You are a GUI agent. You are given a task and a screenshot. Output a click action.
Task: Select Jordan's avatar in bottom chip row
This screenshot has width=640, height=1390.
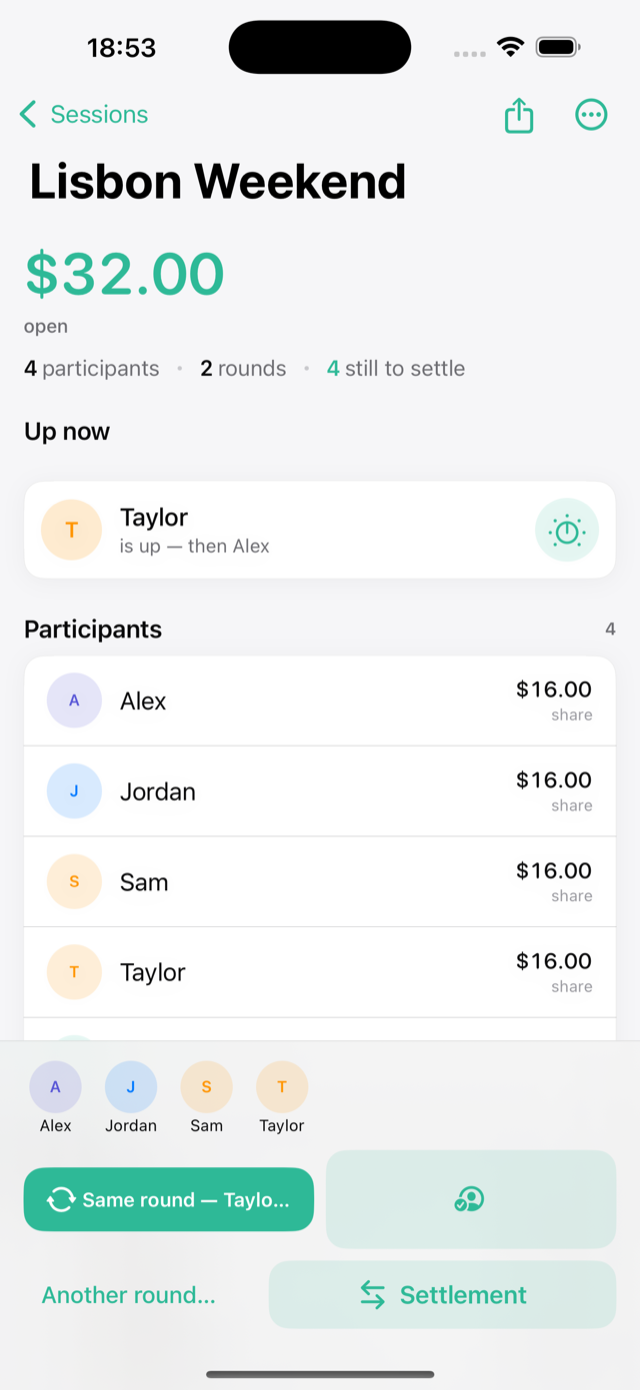tap(131, 1087)
